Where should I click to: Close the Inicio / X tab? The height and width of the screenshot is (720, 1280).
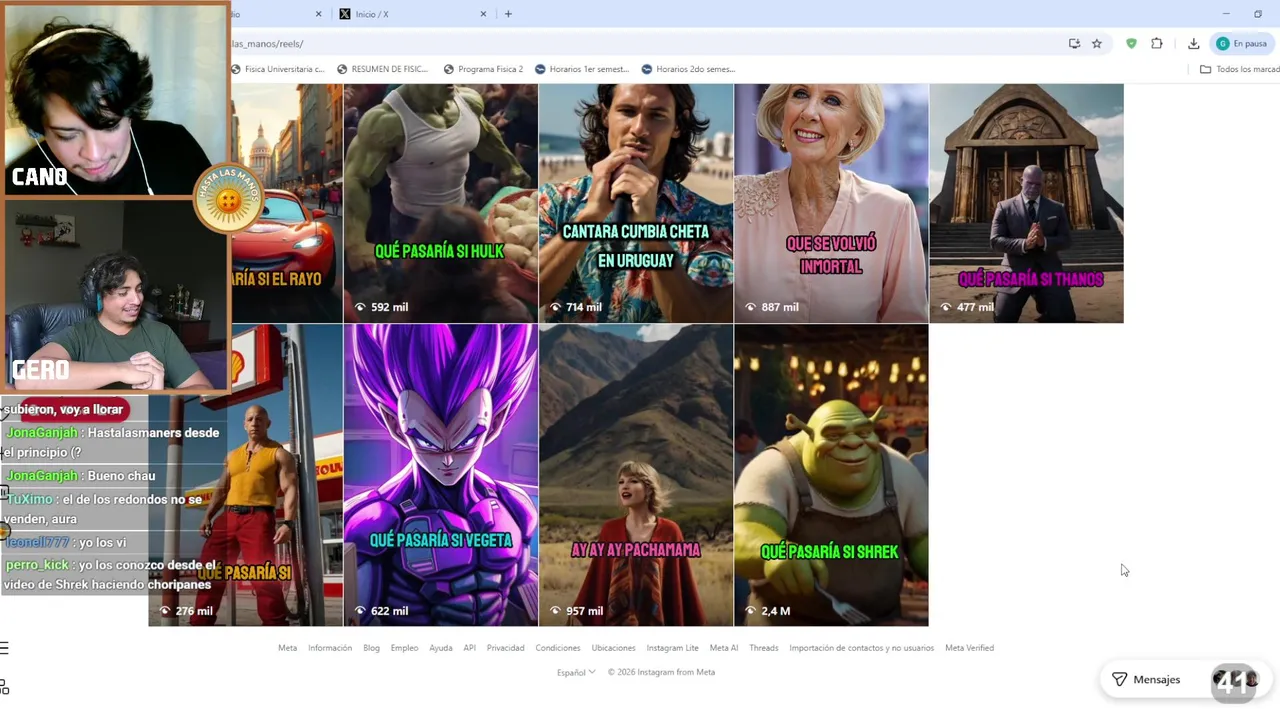pyautogui.click(x=484, y=14)
